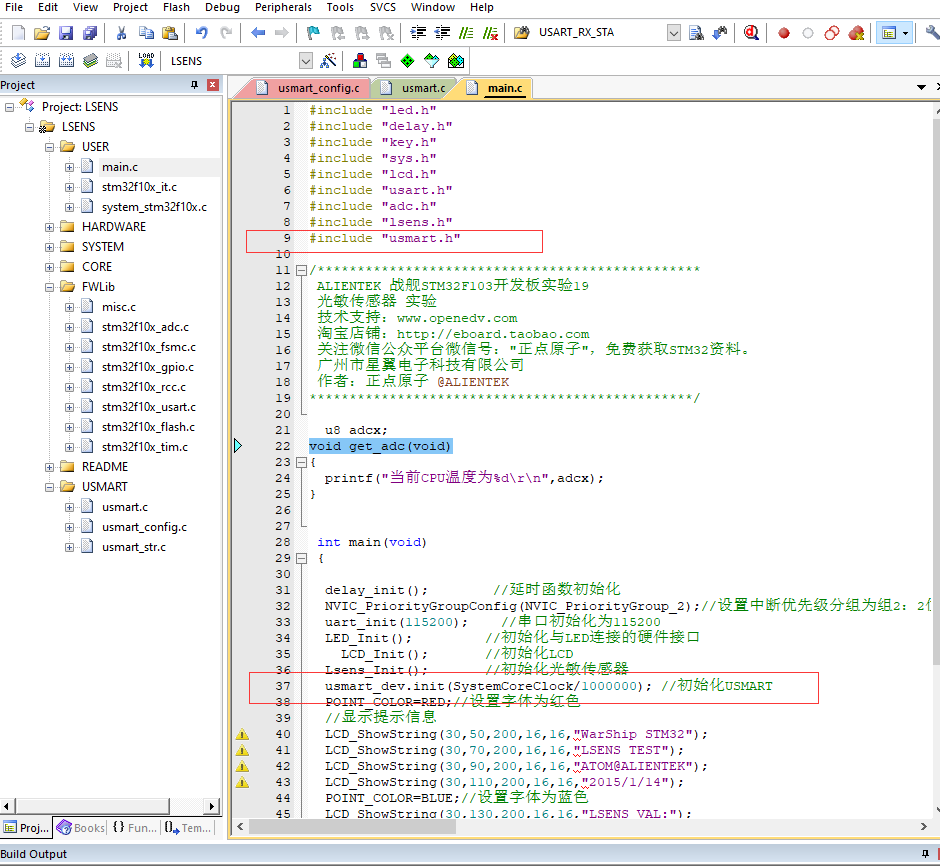
Task: Navigate forward with the arrow icon
Action: coord(282,33)
